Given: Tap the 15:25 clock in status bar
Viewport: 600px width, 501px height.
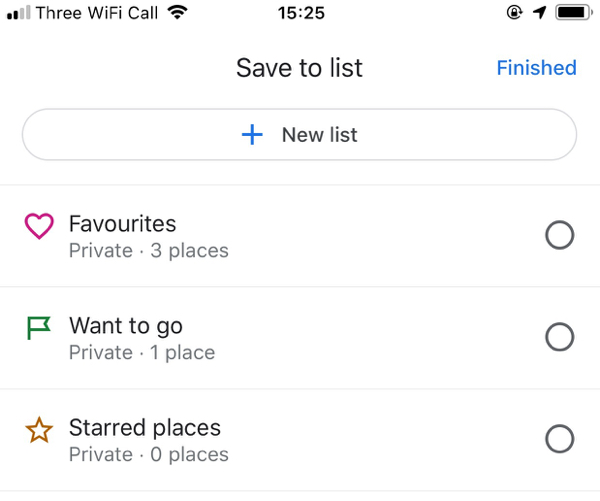Looking at the screenshot, I should [300, 13].
